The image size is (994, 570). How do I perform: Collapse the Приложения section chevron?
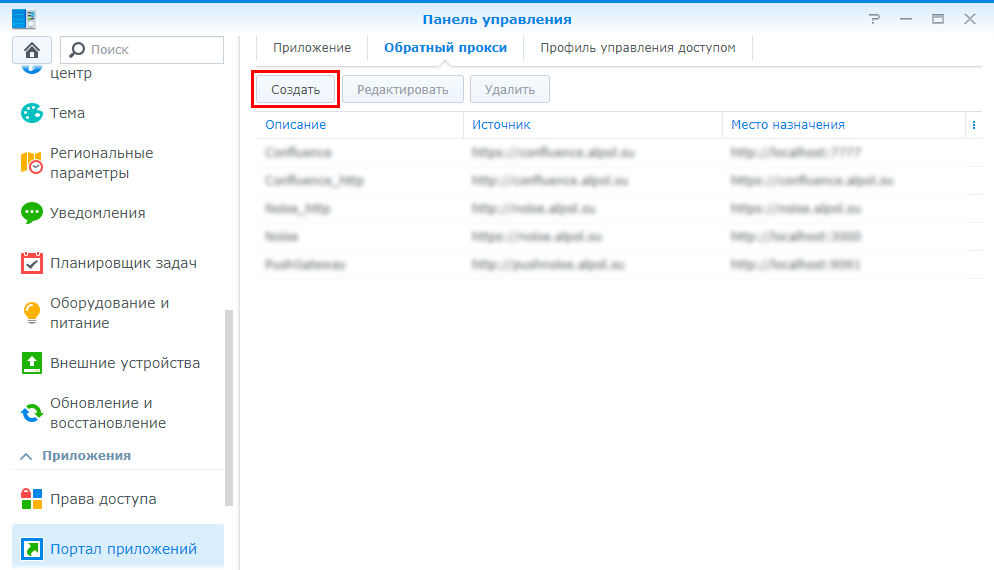(26, 456)
